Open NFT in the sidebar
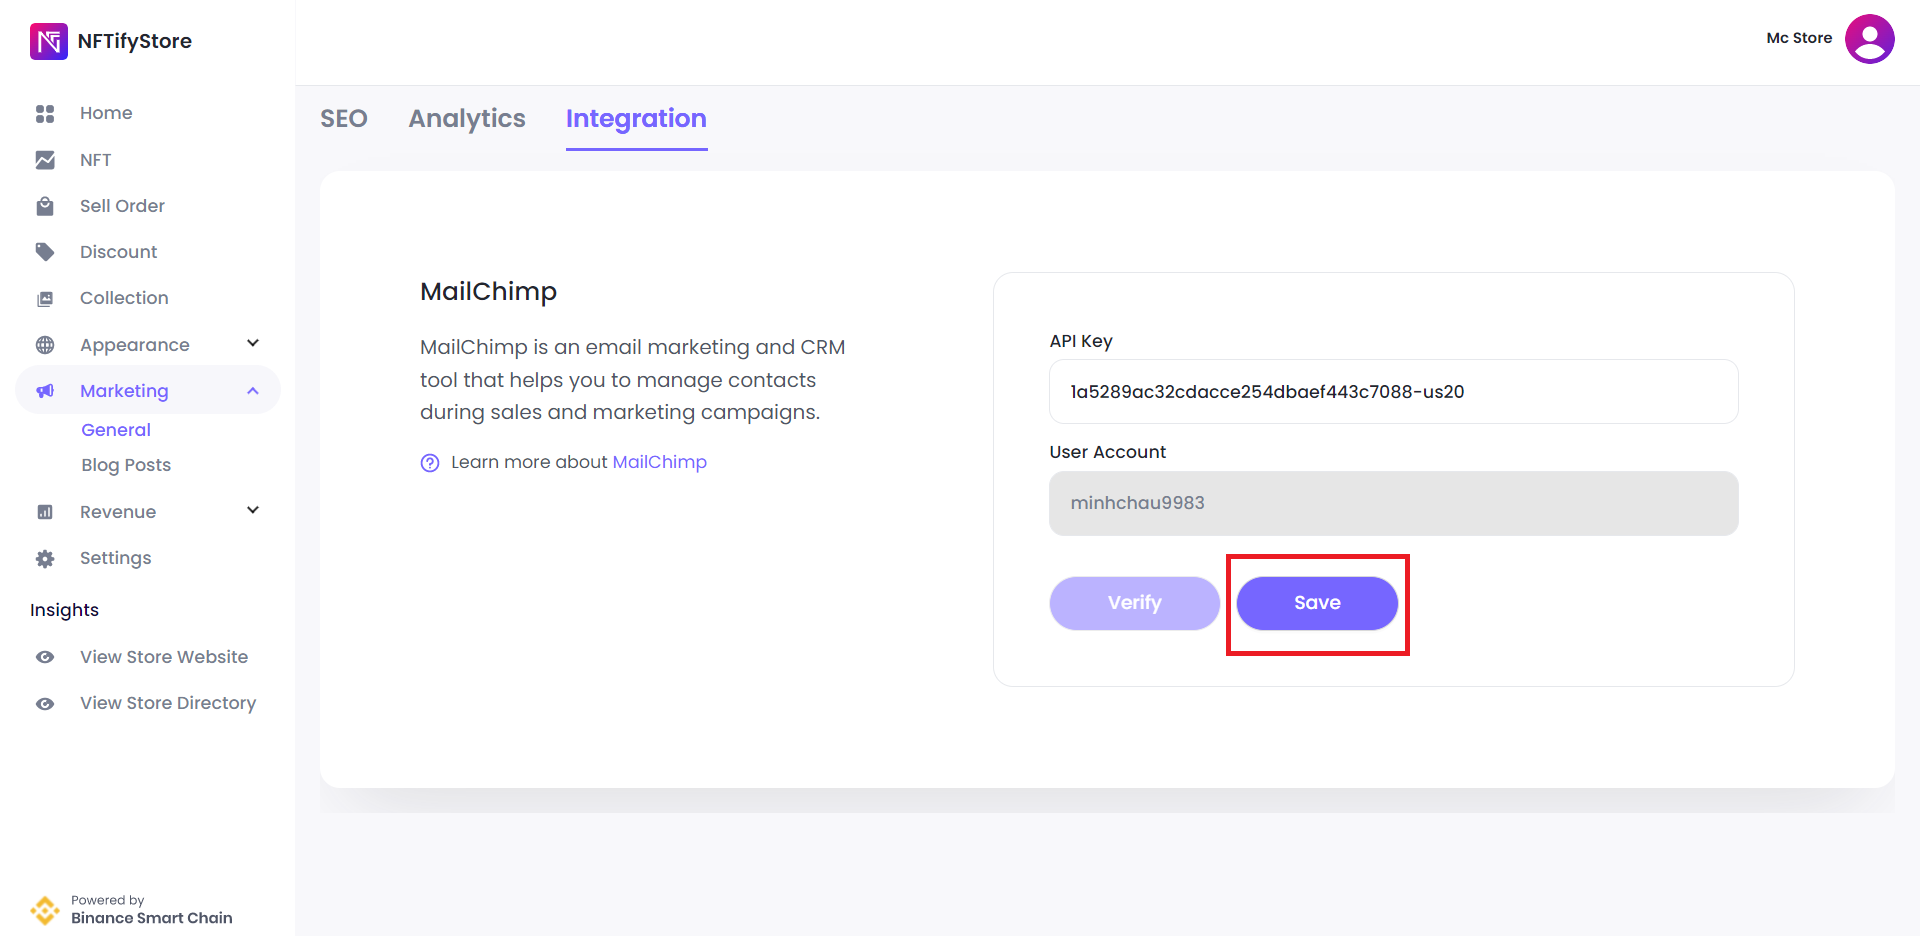Screen dimensions: 1920x936 click(x=96, y=160)
